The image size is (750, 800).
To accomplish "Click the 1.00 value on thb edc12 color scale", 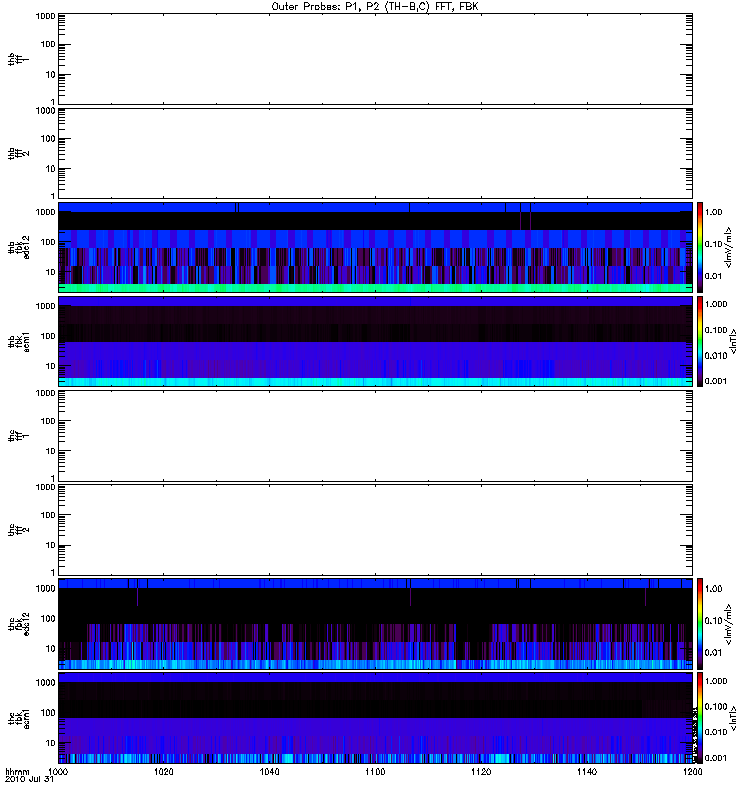I will 713,212.
